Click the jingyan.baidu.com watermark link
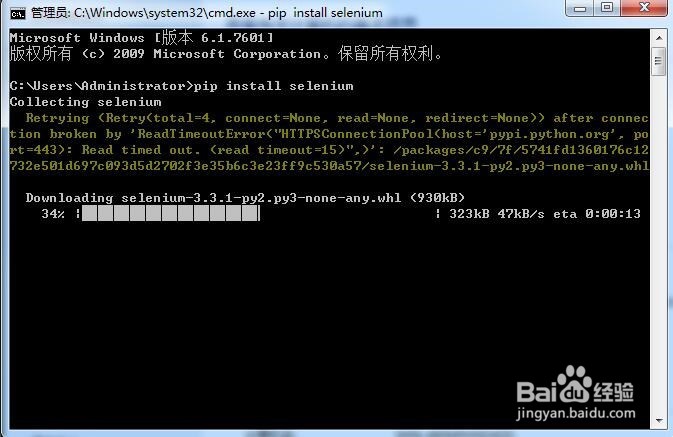Screen dimensions: 673x437 [576, 413]
